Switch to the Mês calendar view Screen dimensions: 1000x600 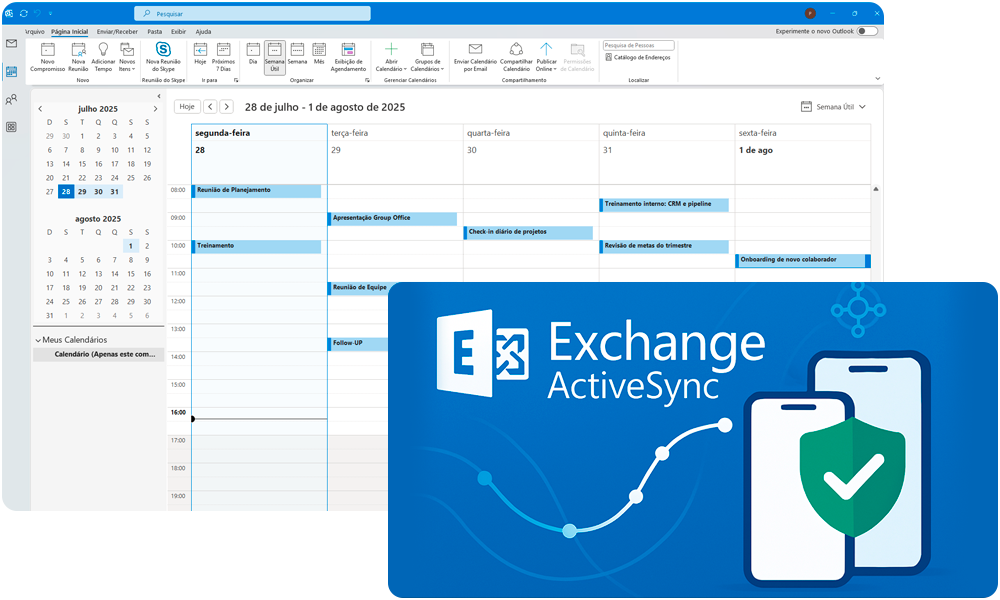click(319, 50)
